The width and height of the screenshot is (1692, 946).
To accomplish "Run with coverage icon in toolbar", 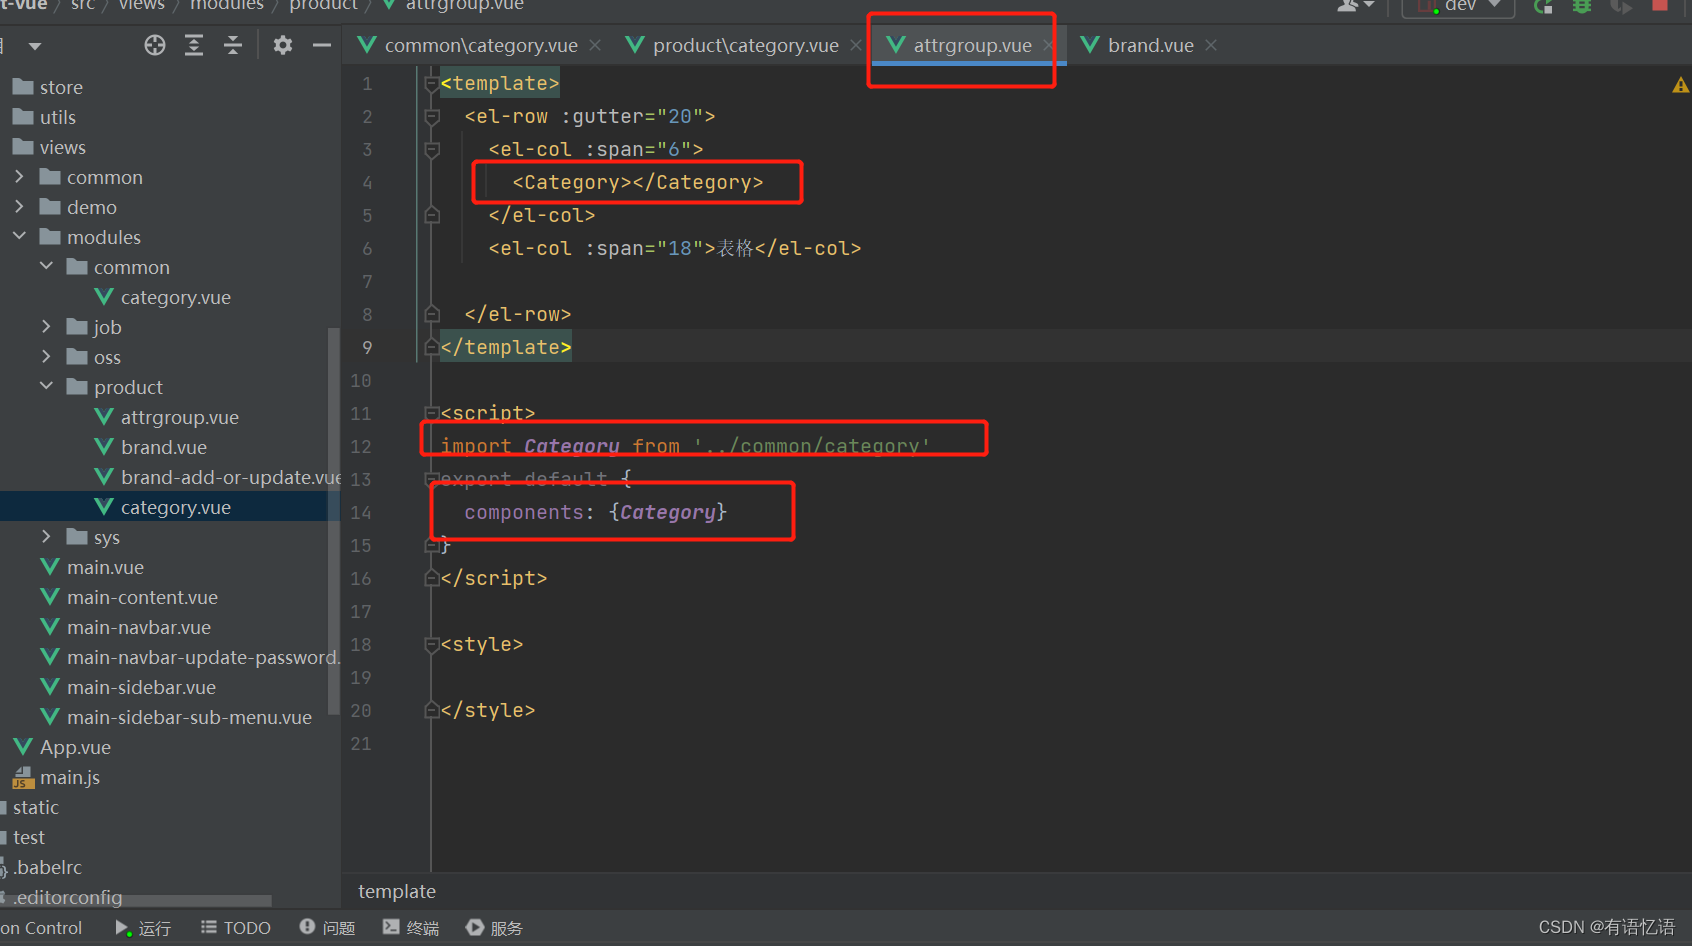I will pyautogui.click(x=1620, y=6).
